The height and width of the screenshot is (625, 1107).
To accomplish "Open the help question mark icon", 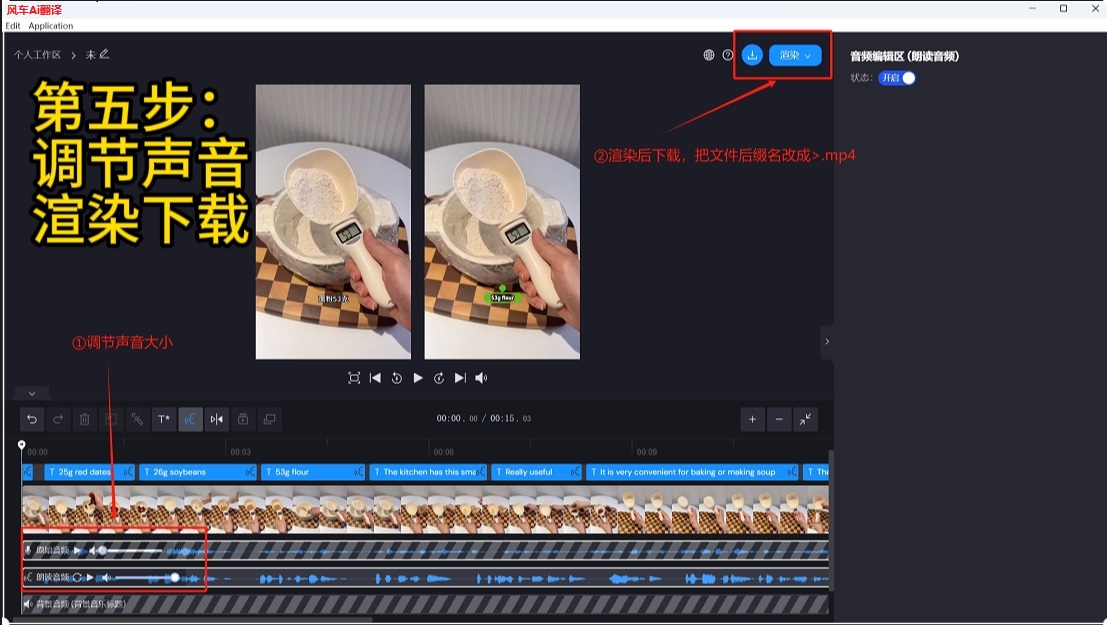I will [728, 55].
